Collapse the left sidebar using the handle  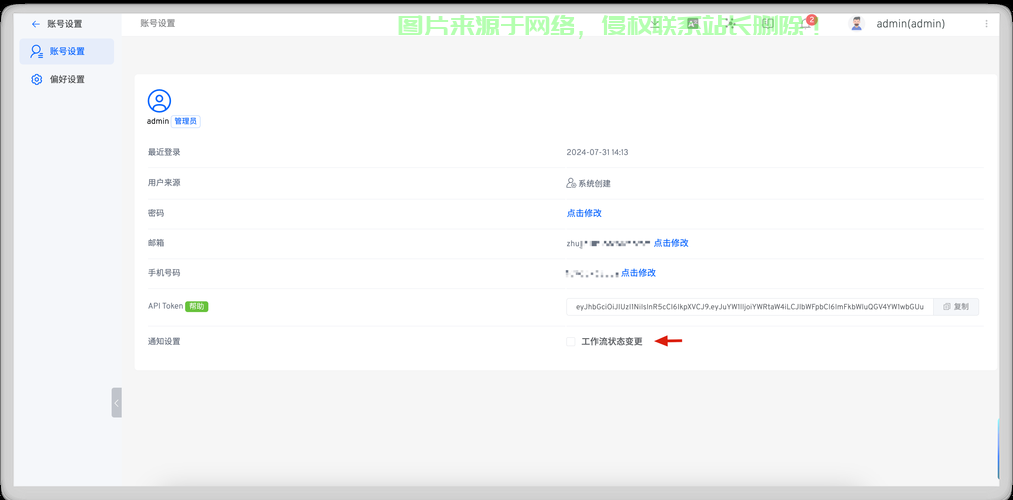(x=116, y=402)
